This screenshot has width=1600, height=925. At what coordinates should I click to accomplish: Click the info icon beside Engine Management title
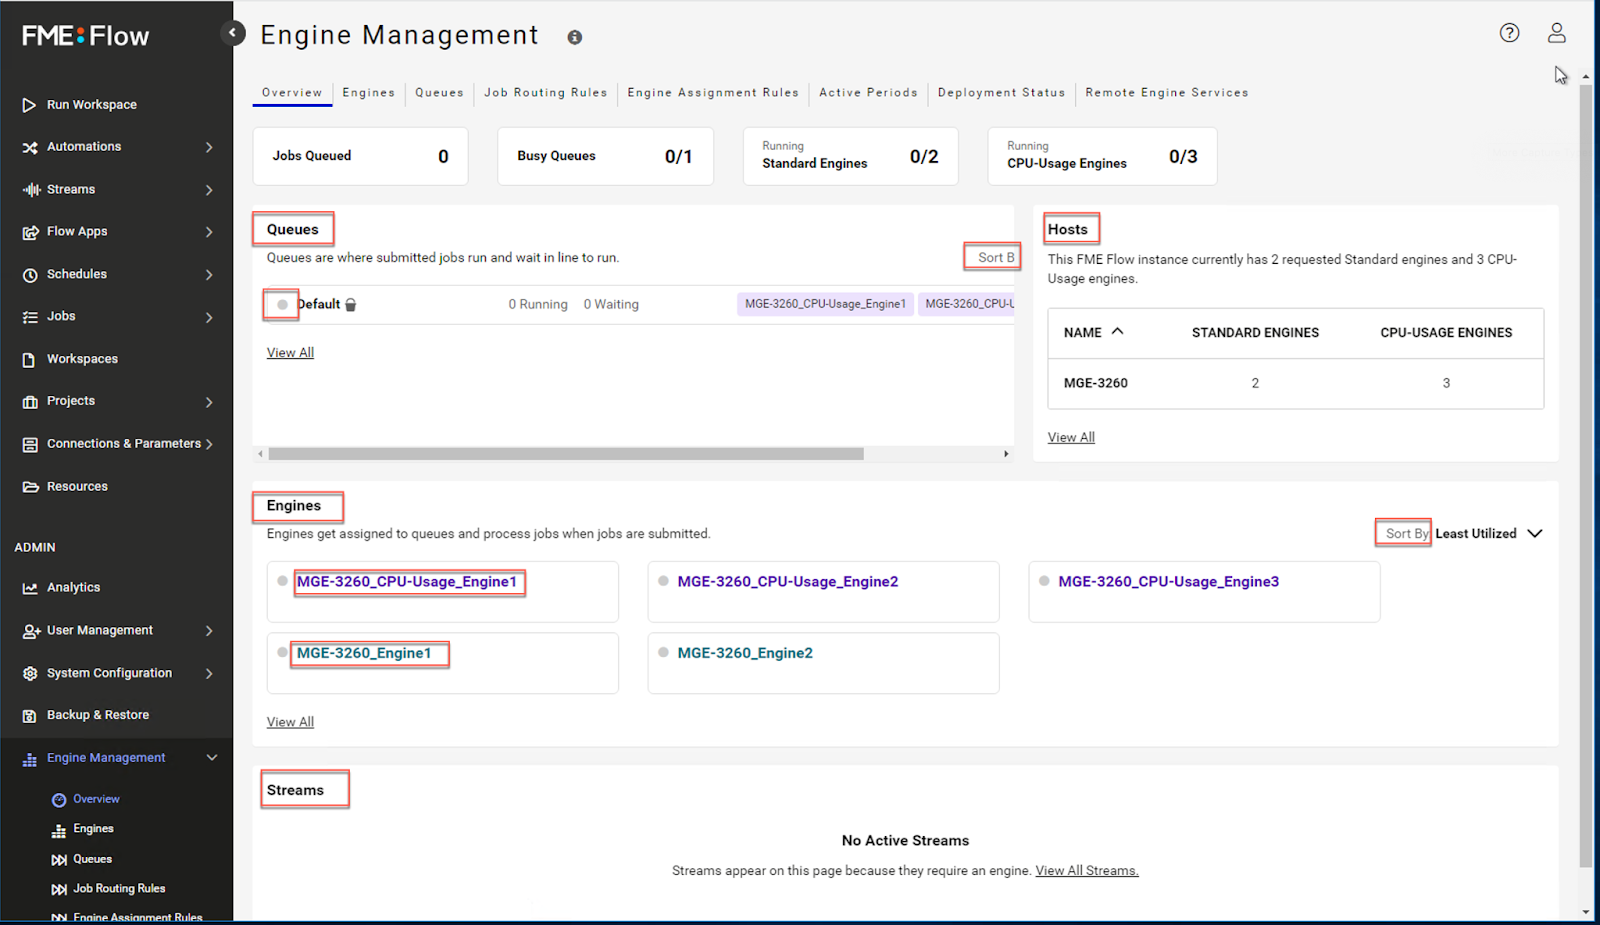pos(575,37)
